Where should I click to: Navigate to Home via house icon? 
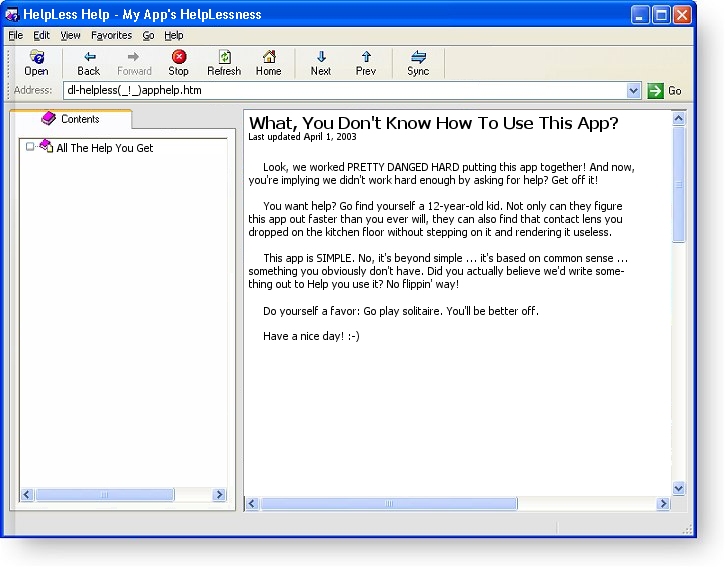pos(268,58)
